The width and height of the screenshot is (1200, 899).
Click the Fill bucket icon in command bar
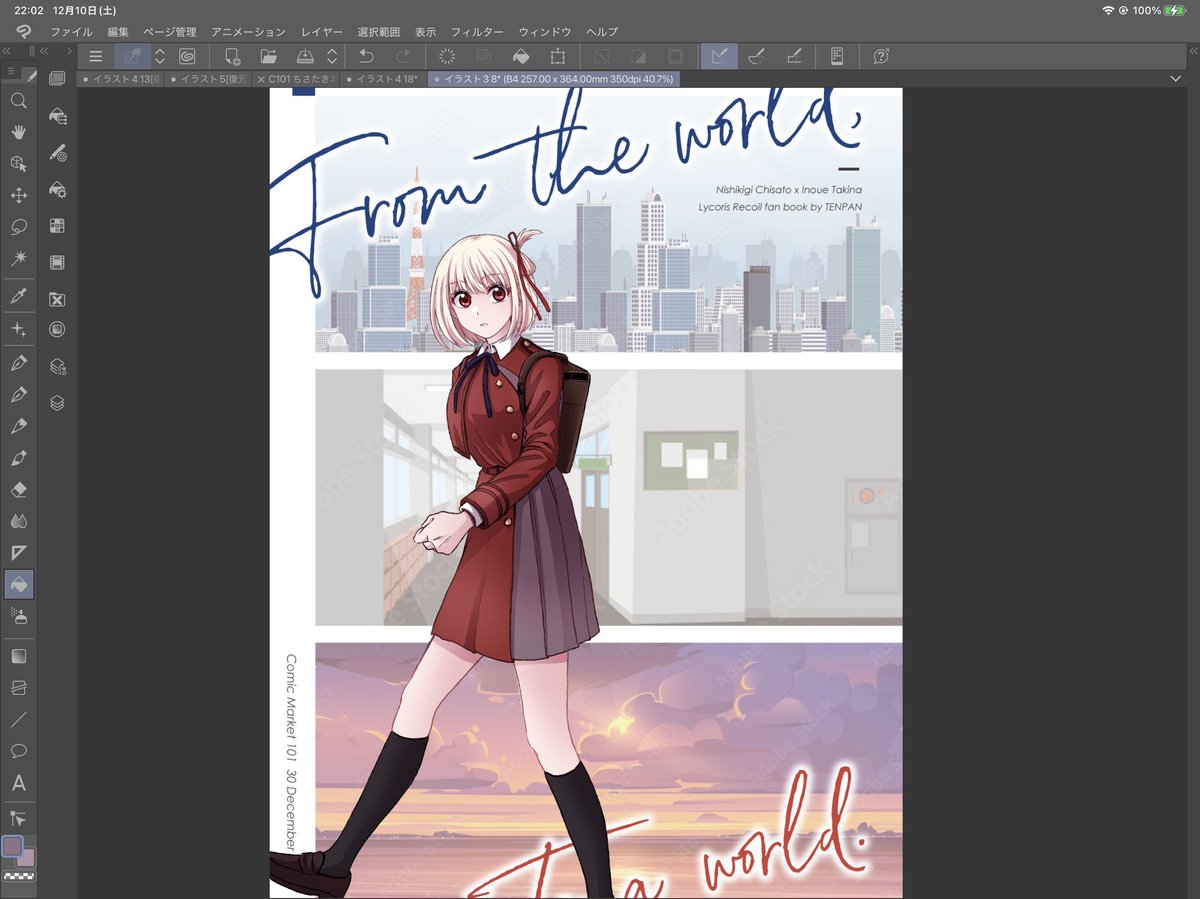(521, 57)
